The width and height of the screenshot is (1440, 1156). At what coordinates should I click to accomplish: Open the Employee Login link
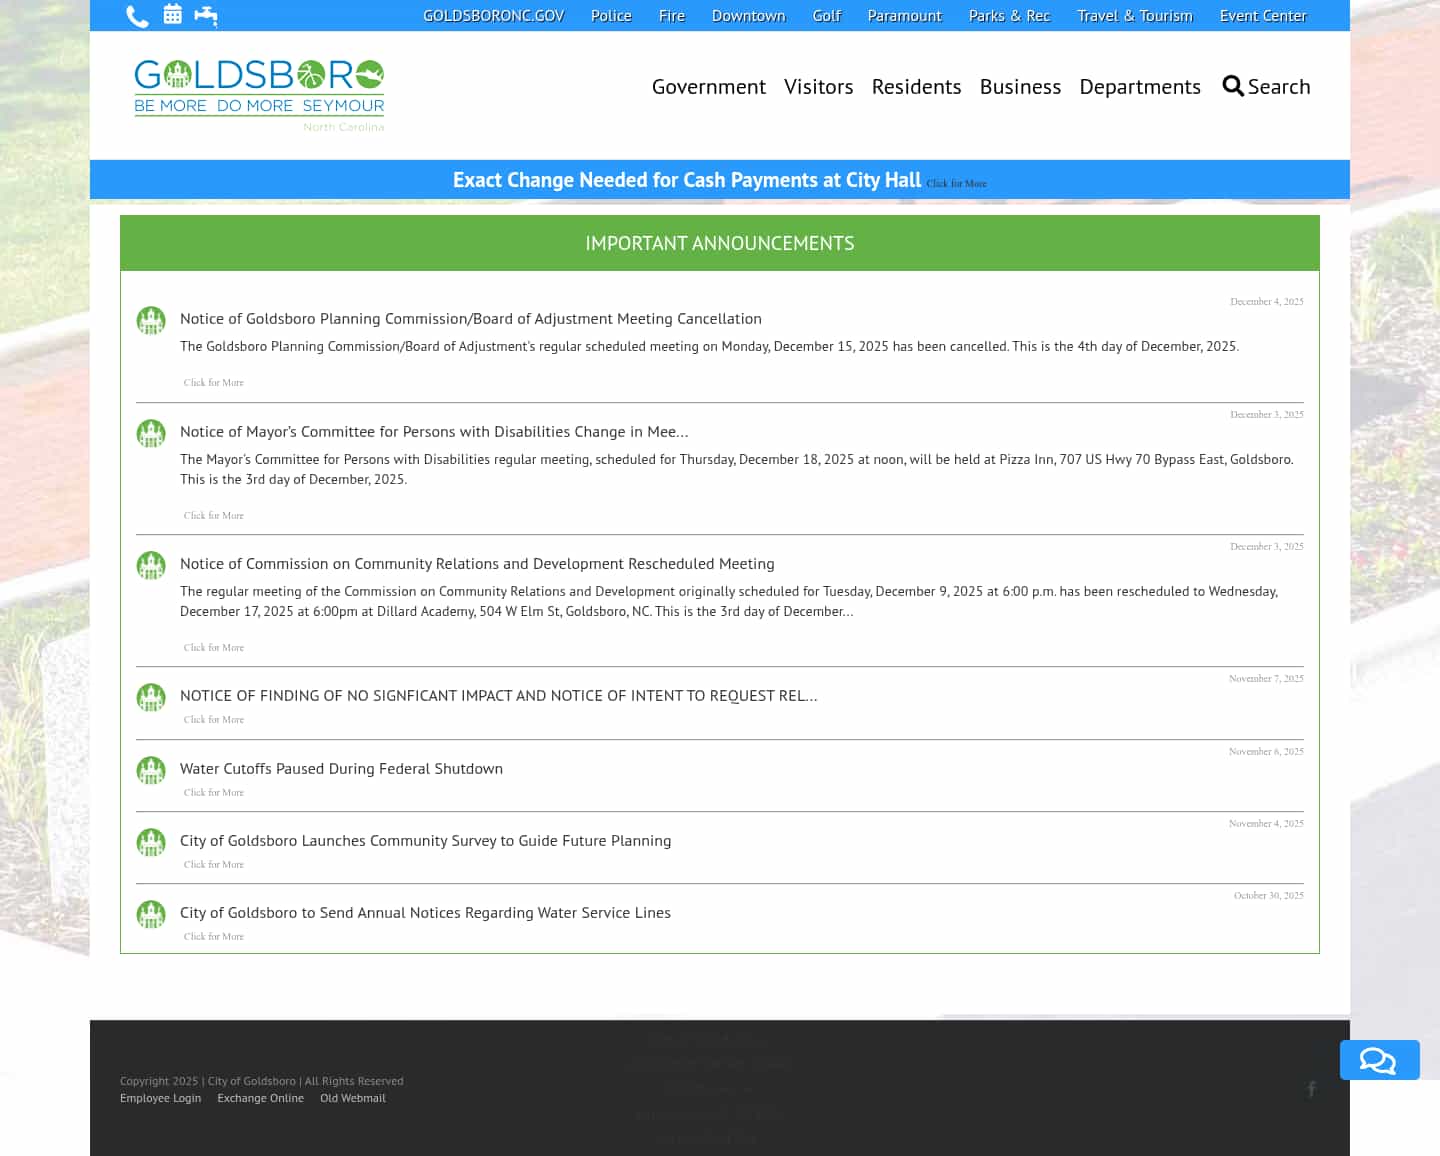click(x=160, y=1097)
